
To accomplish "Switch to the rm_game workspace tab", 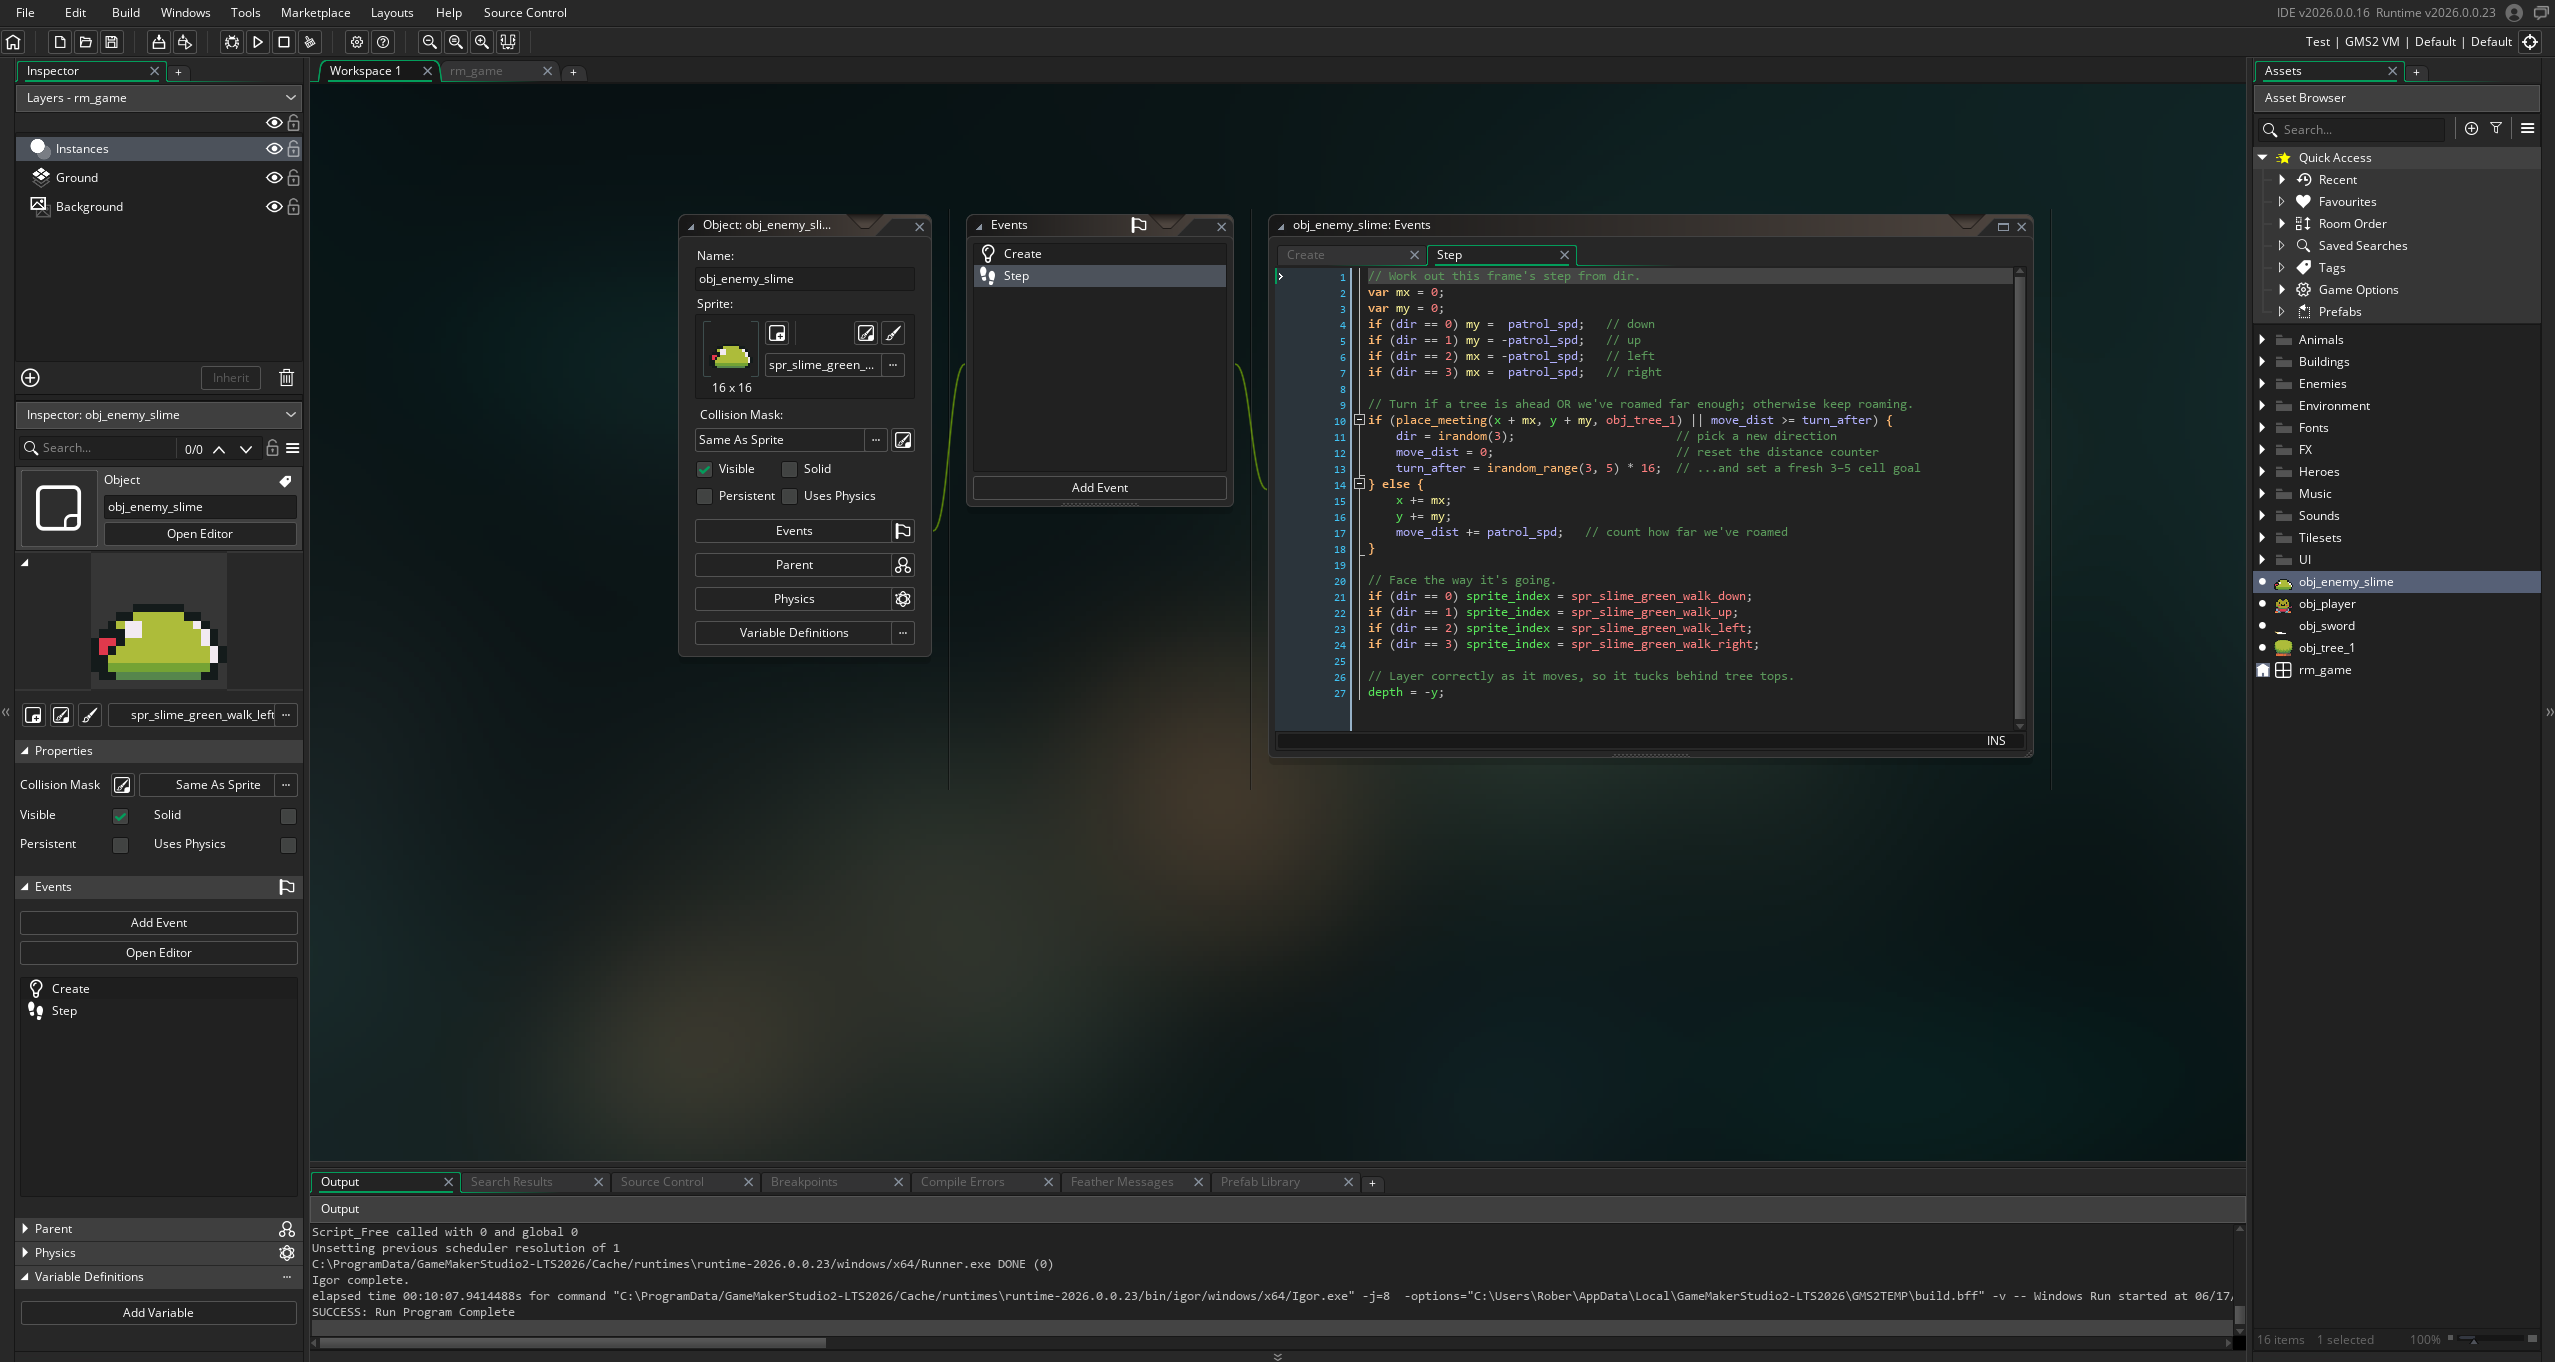I will click(476, 71).
